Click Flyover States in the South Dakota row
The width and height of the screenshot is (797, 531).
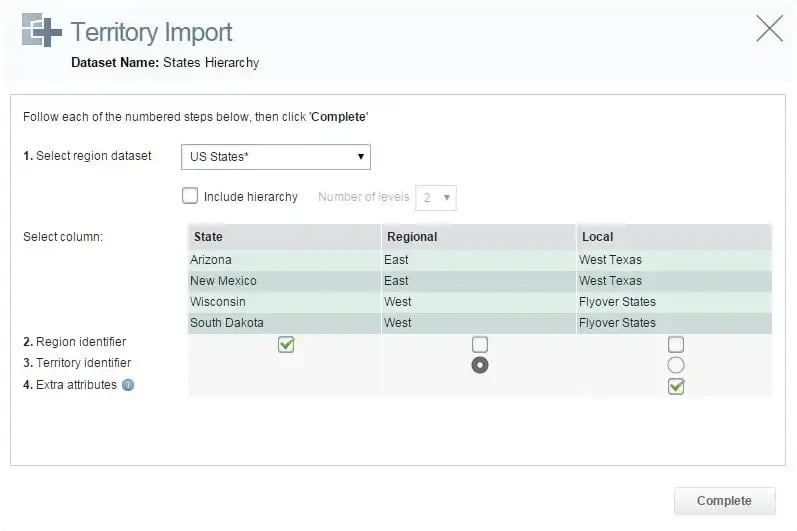(675, 323)
